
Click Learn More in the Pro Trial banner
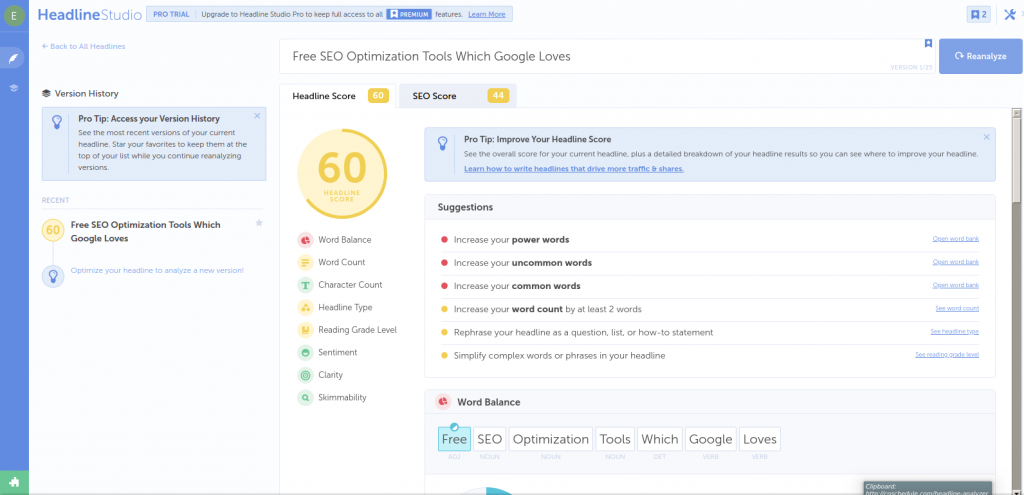tap(487, 14)
